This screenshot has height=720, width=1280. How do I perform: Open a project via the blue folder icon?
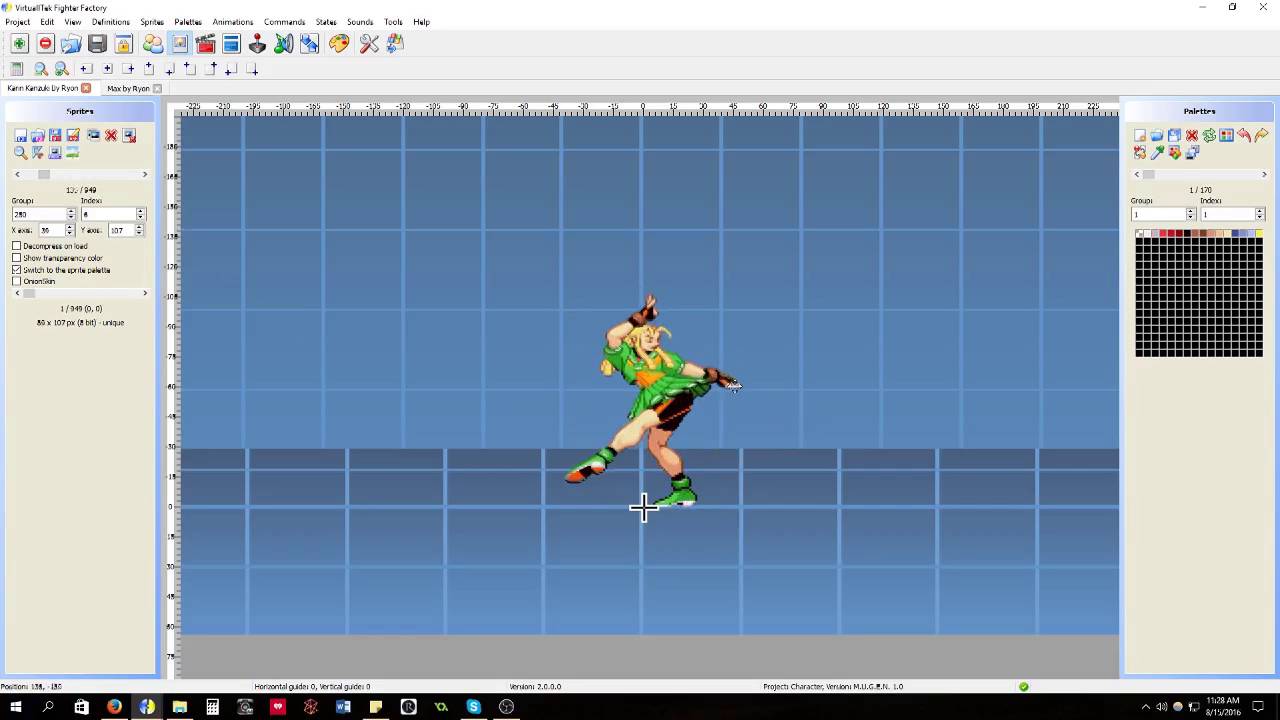71,43
